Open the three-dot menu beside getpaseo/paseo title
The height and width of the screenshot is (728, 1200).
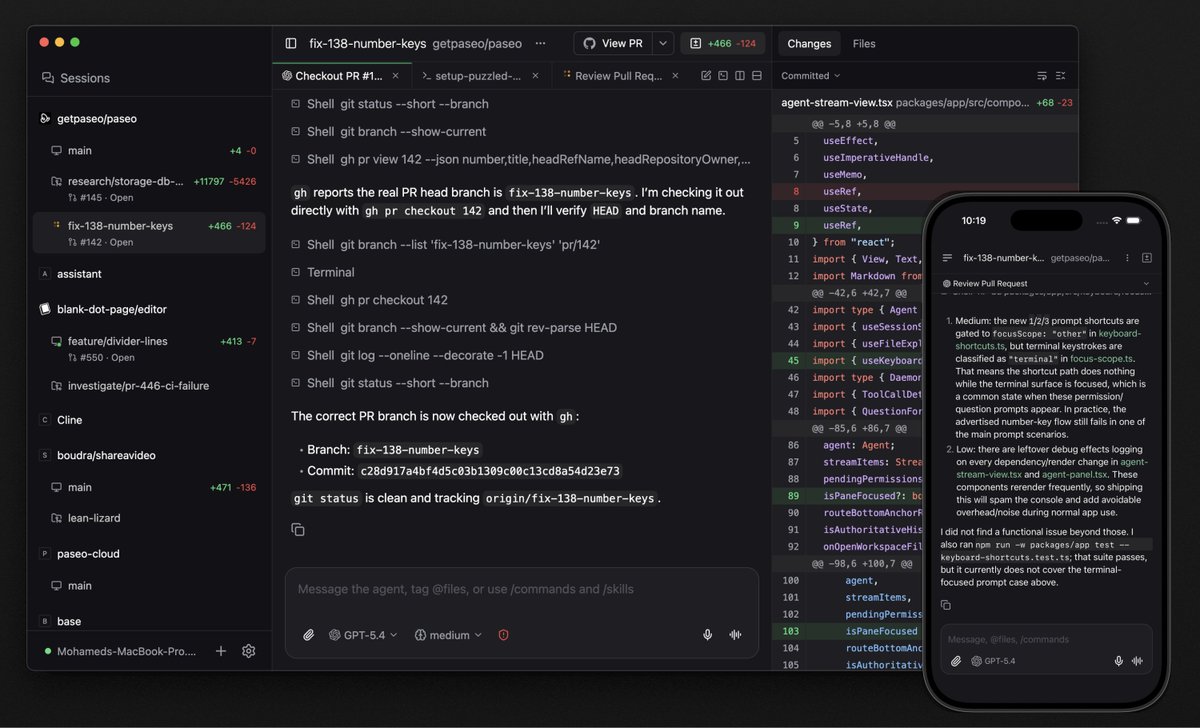coord(541,44)
